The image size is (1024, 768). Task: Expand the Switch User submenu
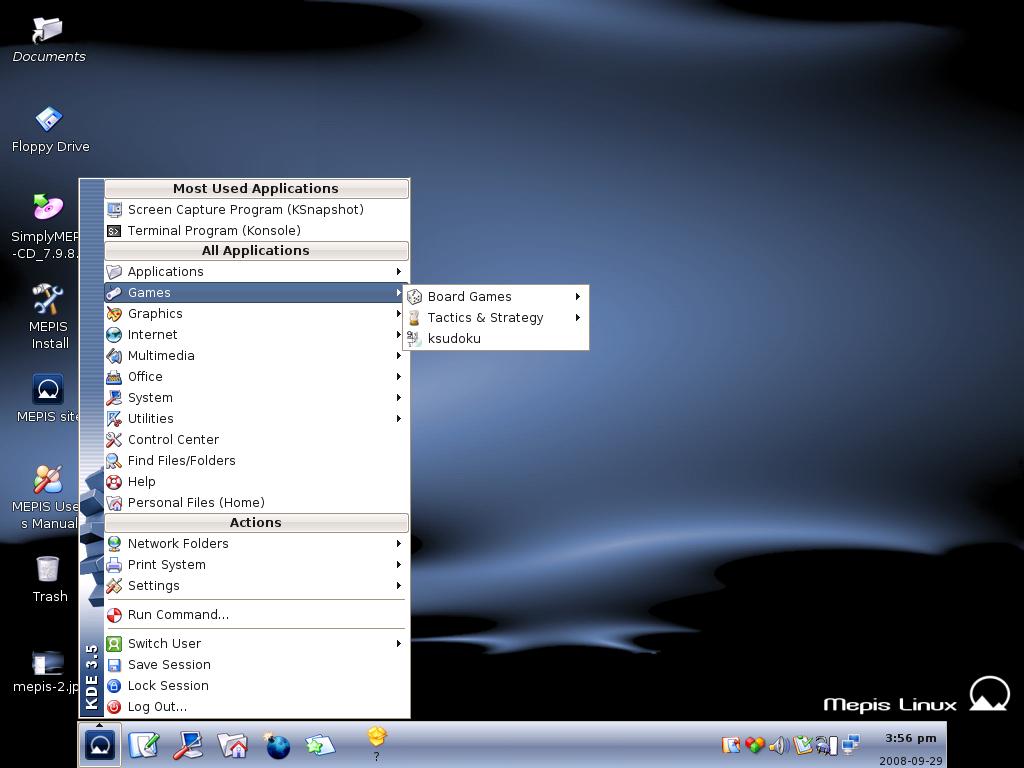257,643
